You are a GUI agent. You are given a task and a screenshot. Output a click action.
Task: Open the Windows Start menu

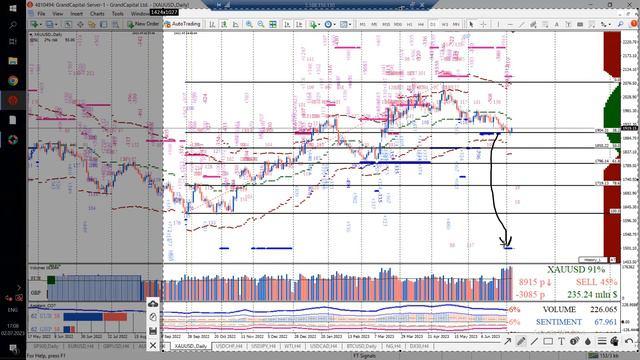coord(13,8)
